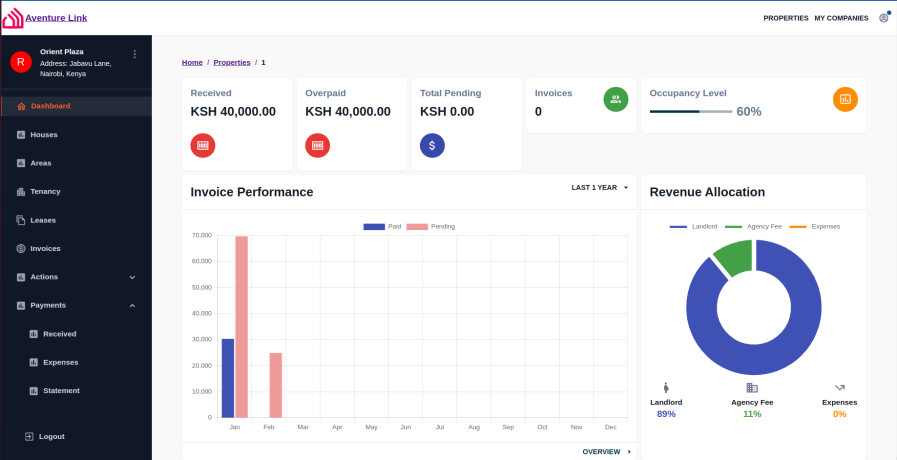Toggle Paid series in chart legend

point(383,227)
